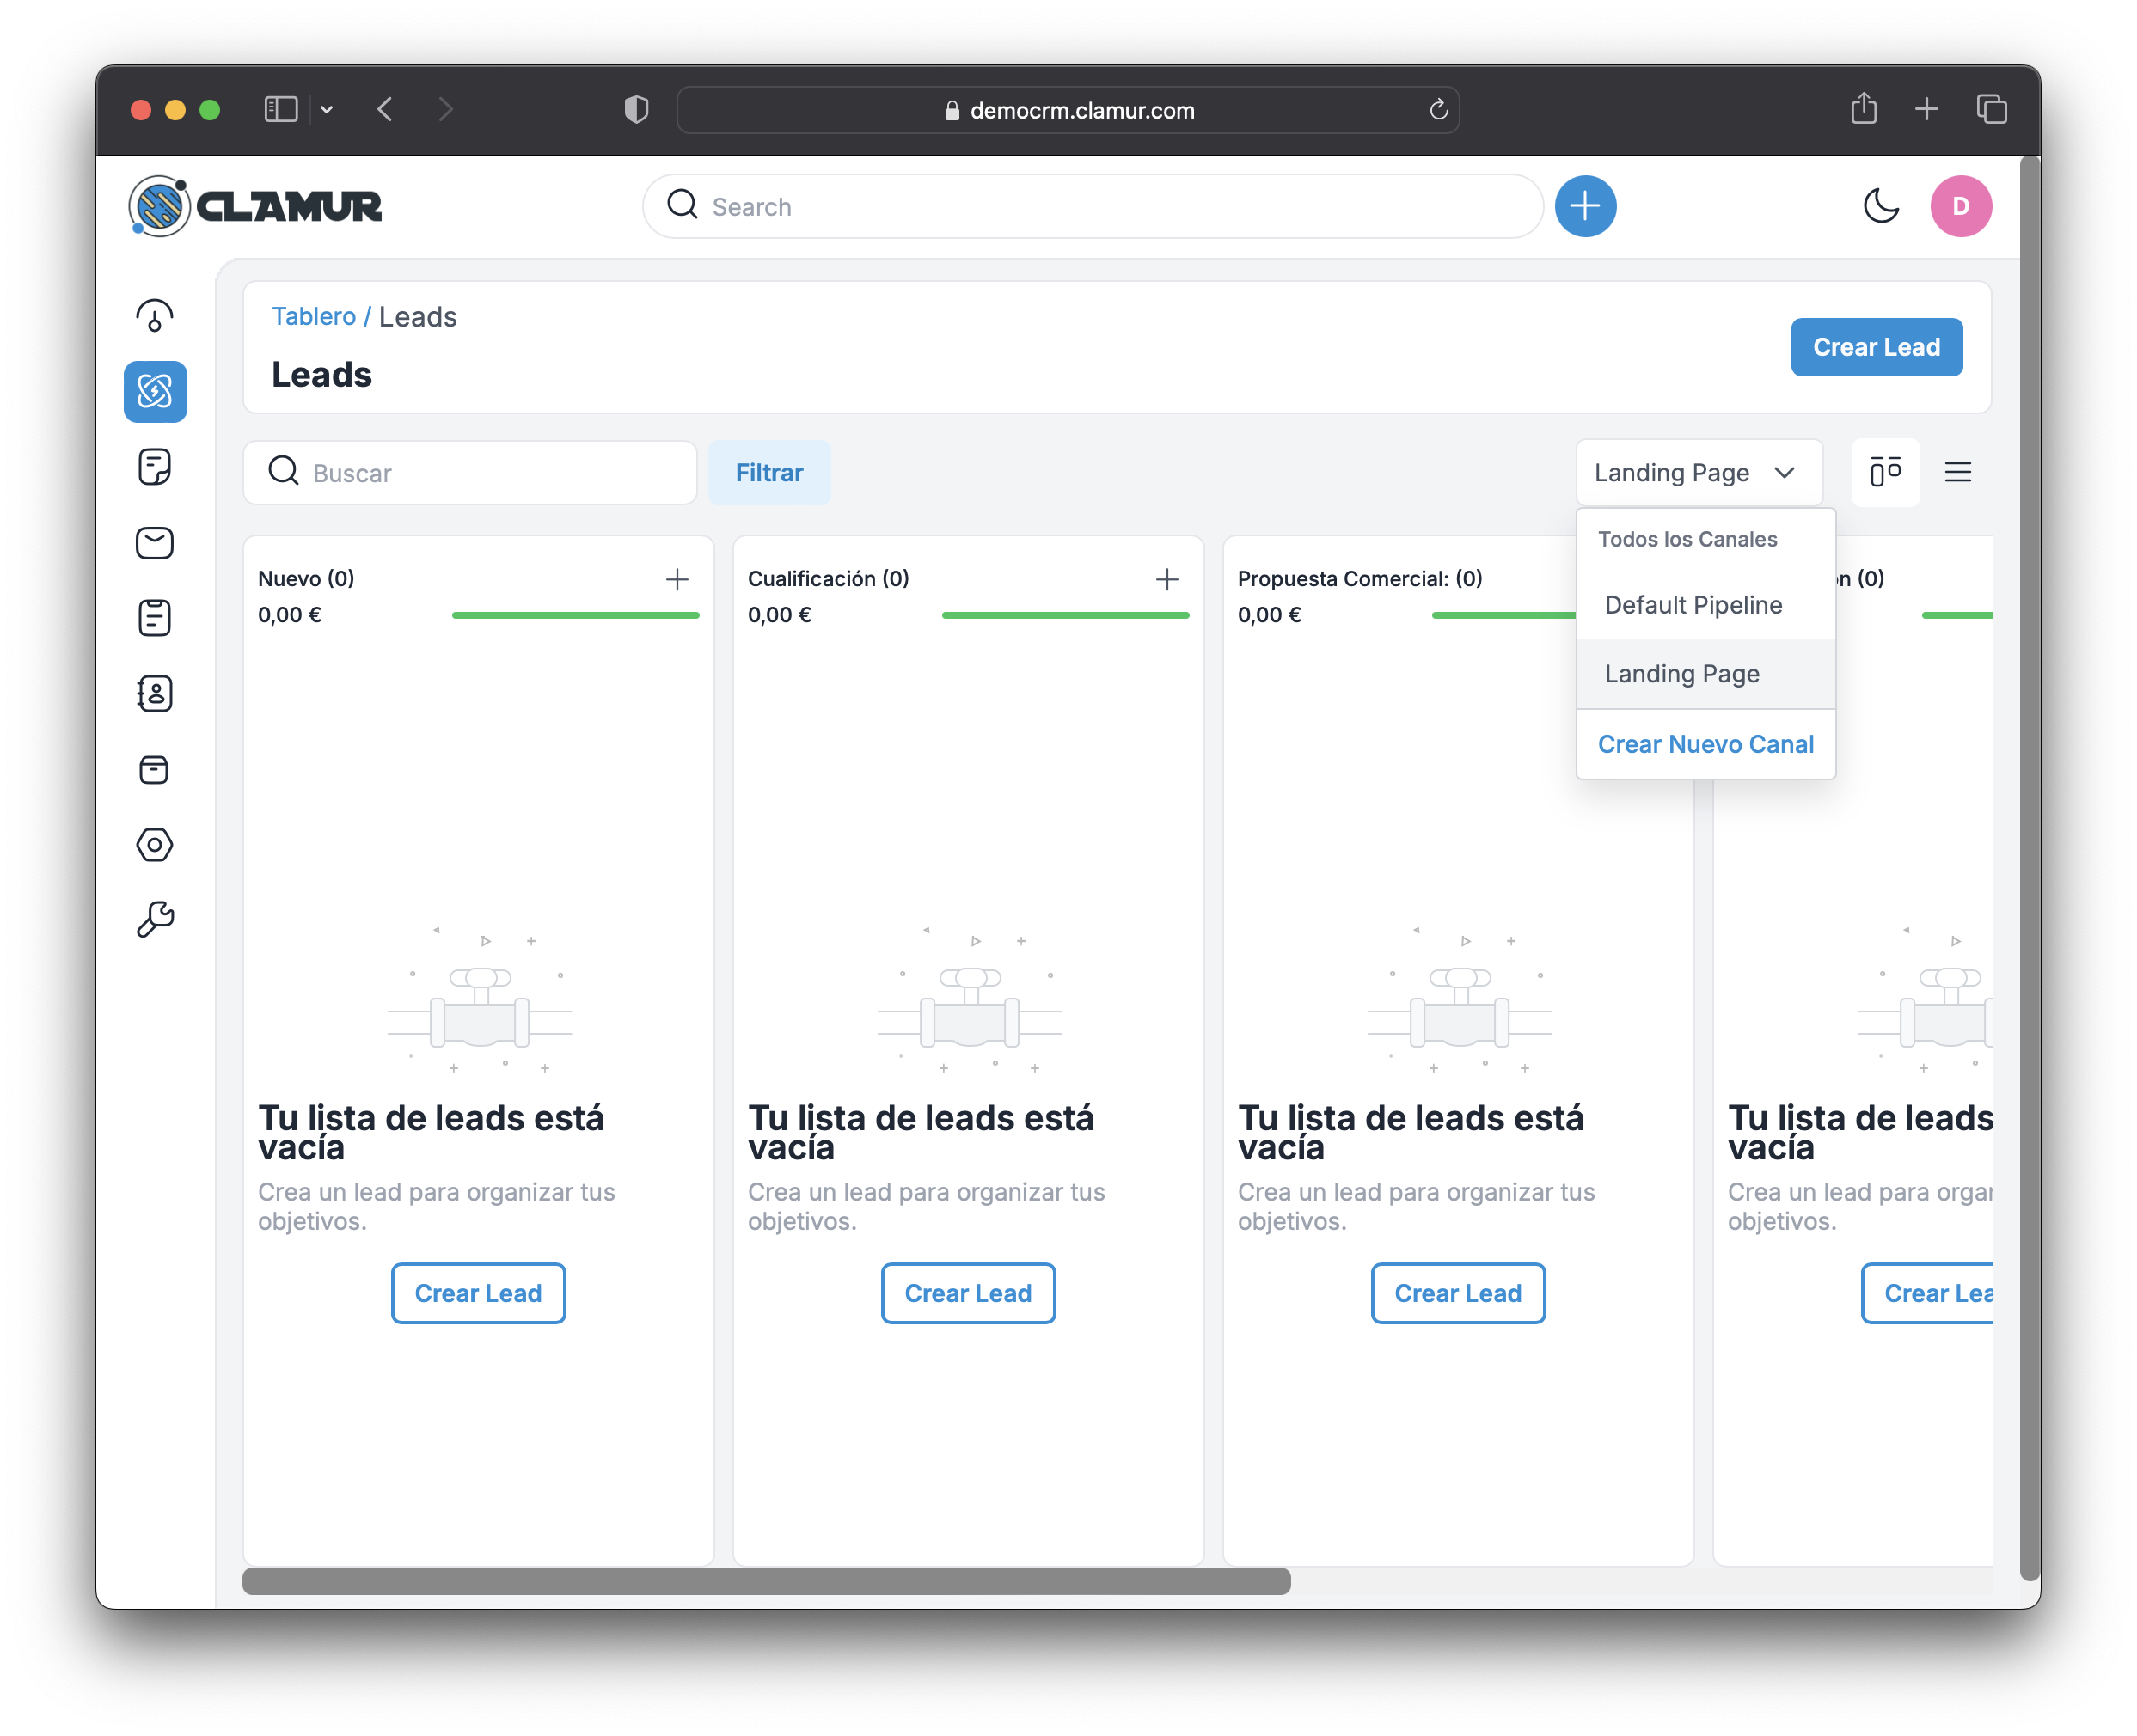Select Crear Nuevo Canal option
Screen dimensions: 2137x1736
(1705, 744)
